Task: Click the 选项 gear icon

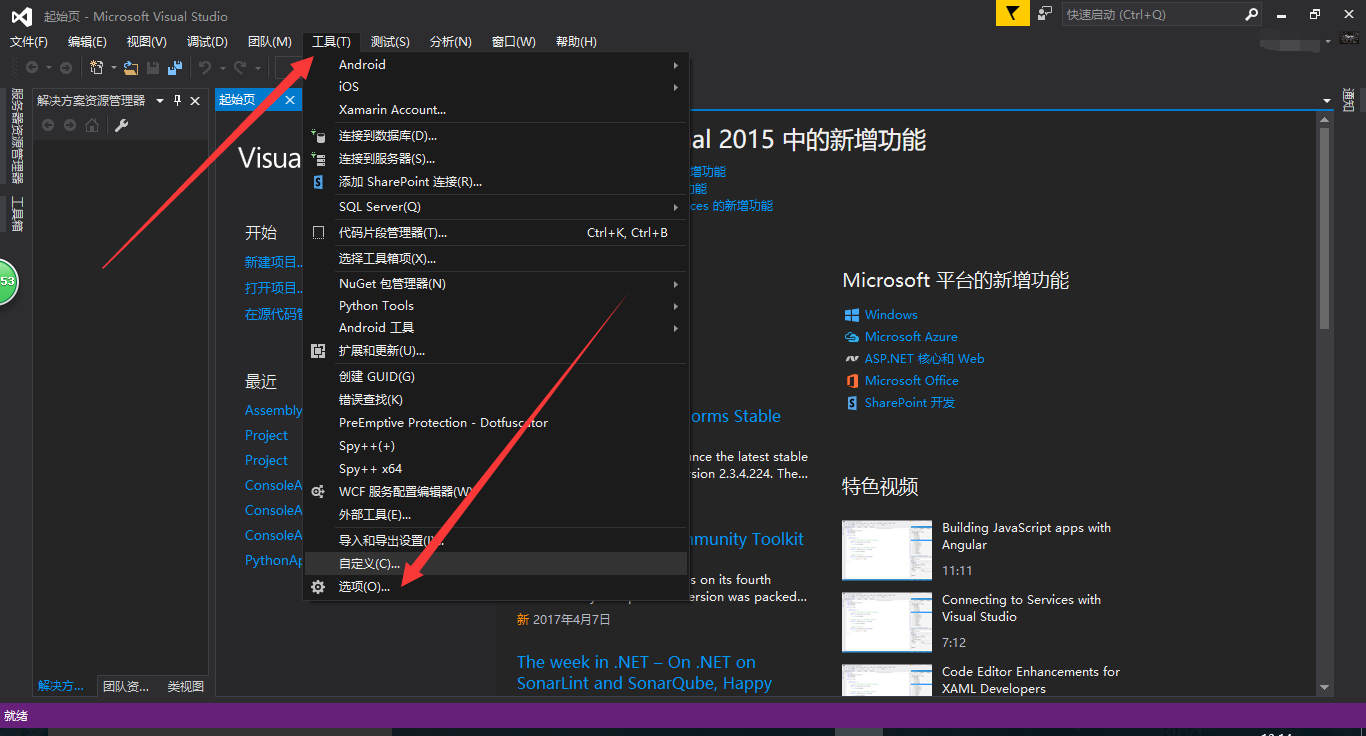Action: click(x=318, y=587)
